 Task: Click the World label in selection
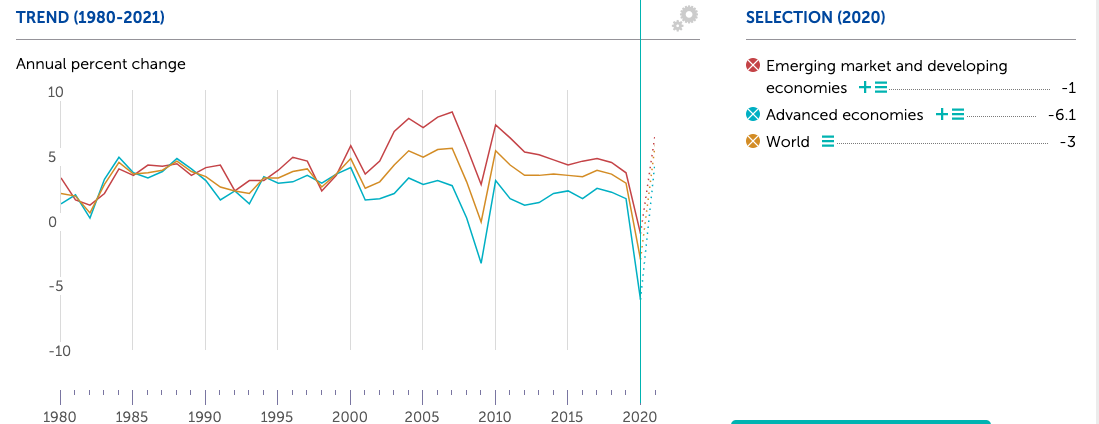pos(788,142)
